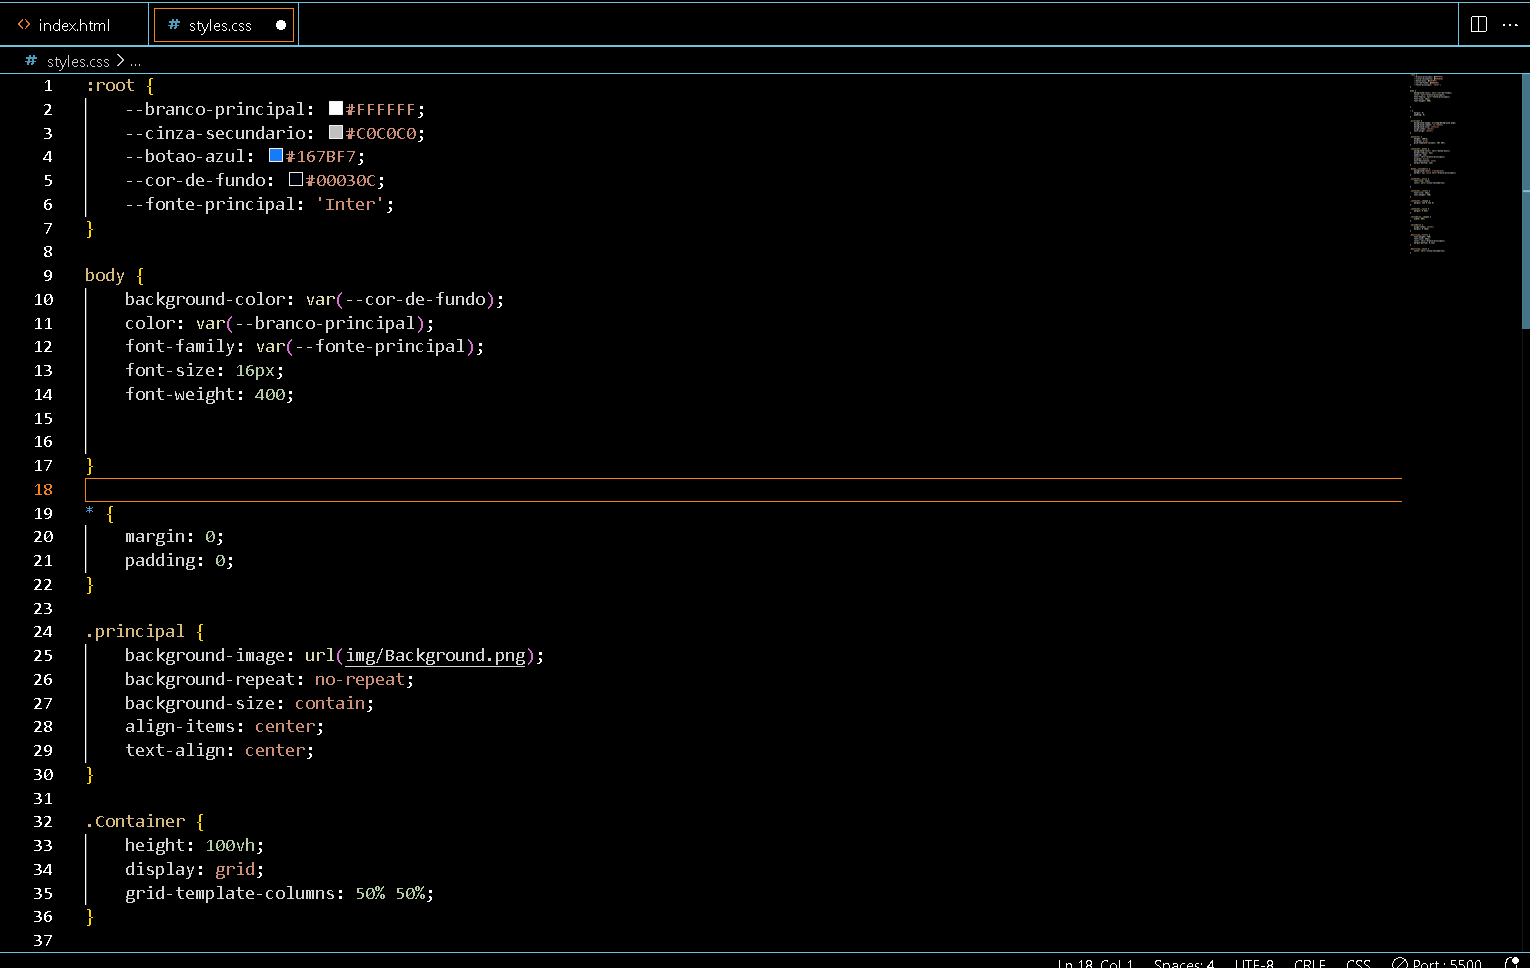1530x968 pixels.
Task: Click '--cor-de-fundo' declaration on line 5
Action: pos(195,180)
